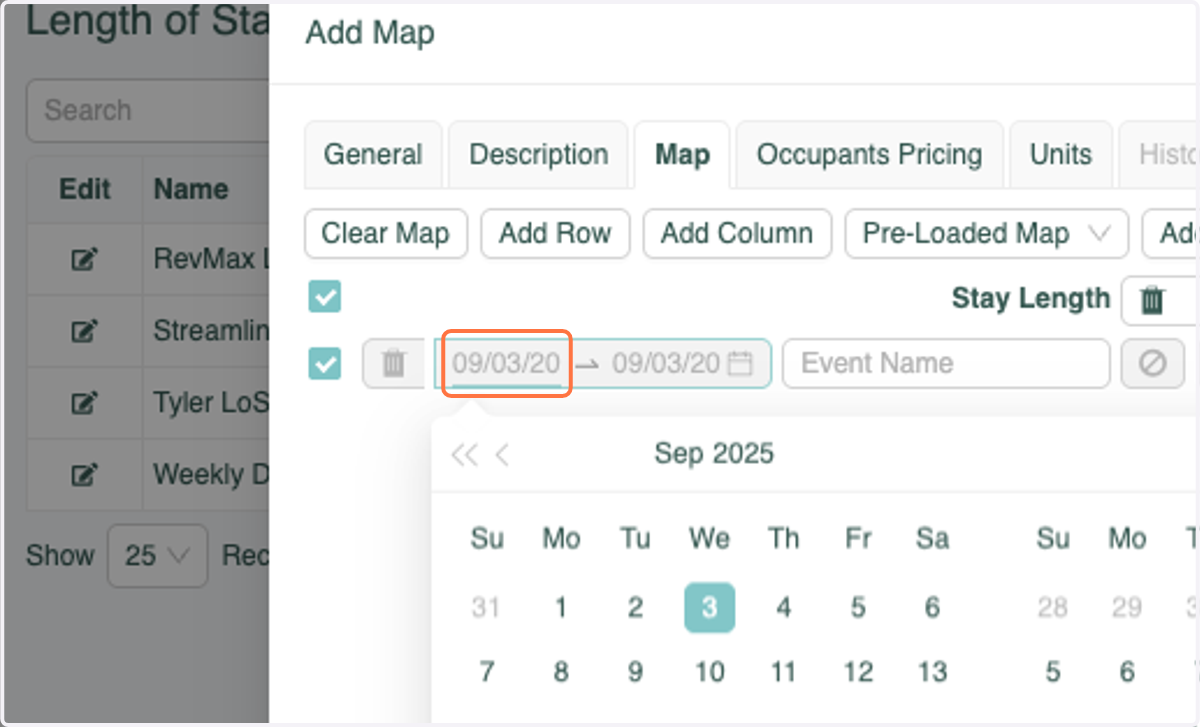This screenshot has height=727, width=1200.
Task: Pick September 8 in the calendar
Action: tap(561, 671)
